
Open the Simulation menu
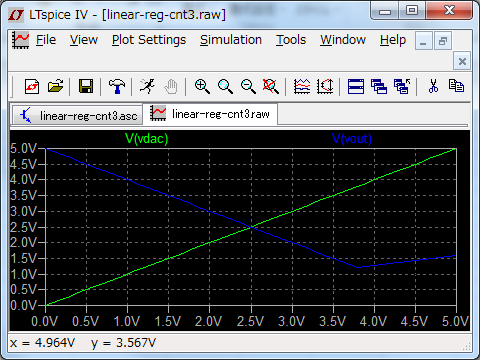pos(231,40)
